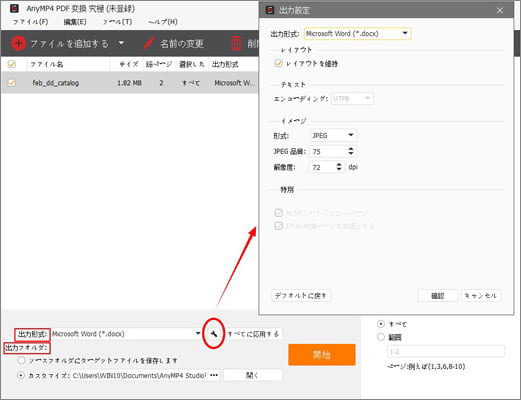Toggle the first disabled checkbox under 特別
Screen dimensions: 521x400
point(278,213)
